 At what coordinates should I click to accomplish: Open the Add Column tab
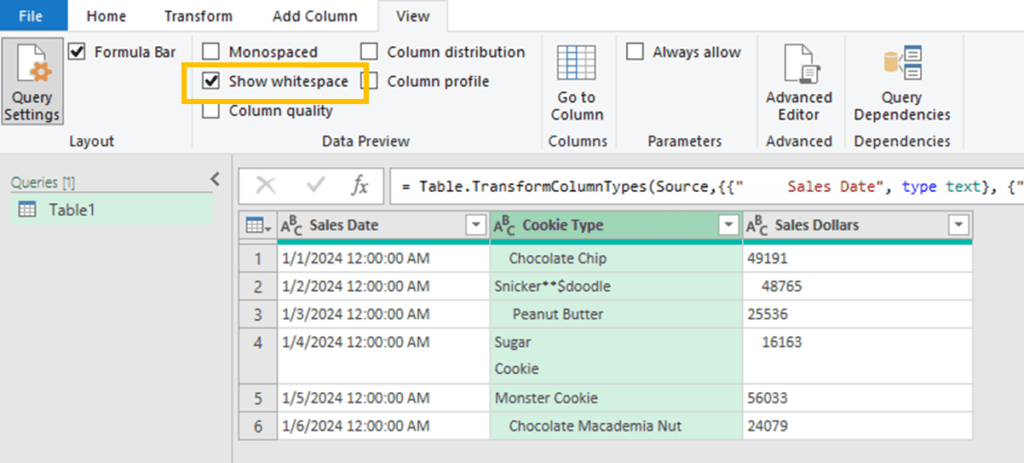point(315,16)
